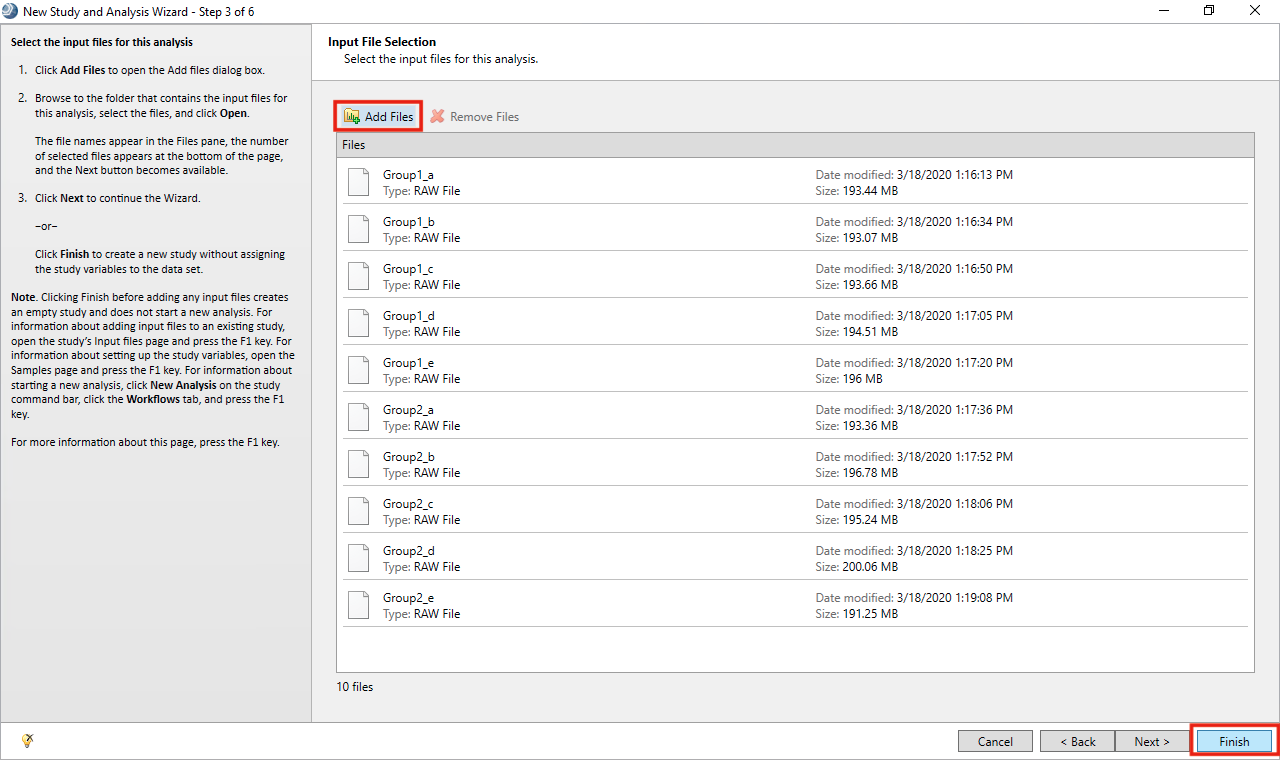
Task: Select the Group1_e file icon
Action: coord(358,370)
